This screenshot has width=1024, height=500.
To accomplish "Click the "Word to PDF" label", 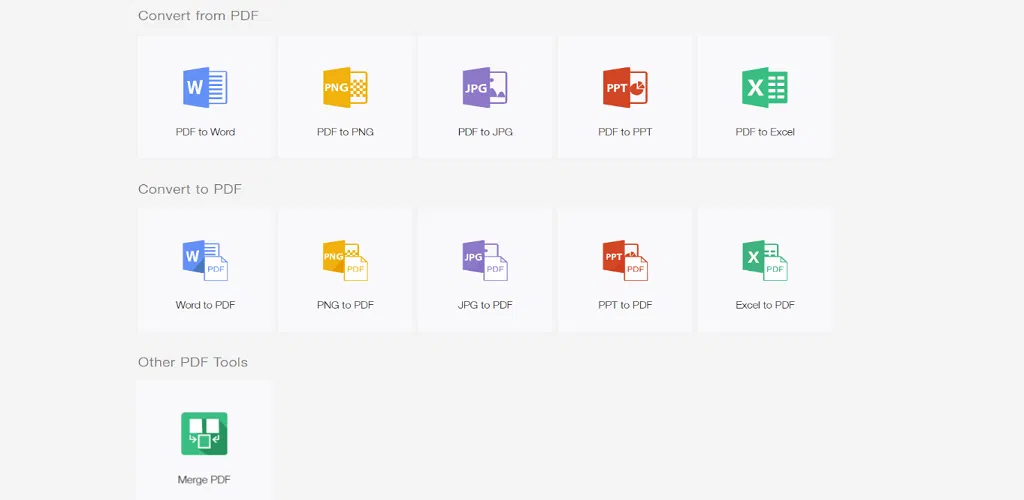I will click(205, 305).
